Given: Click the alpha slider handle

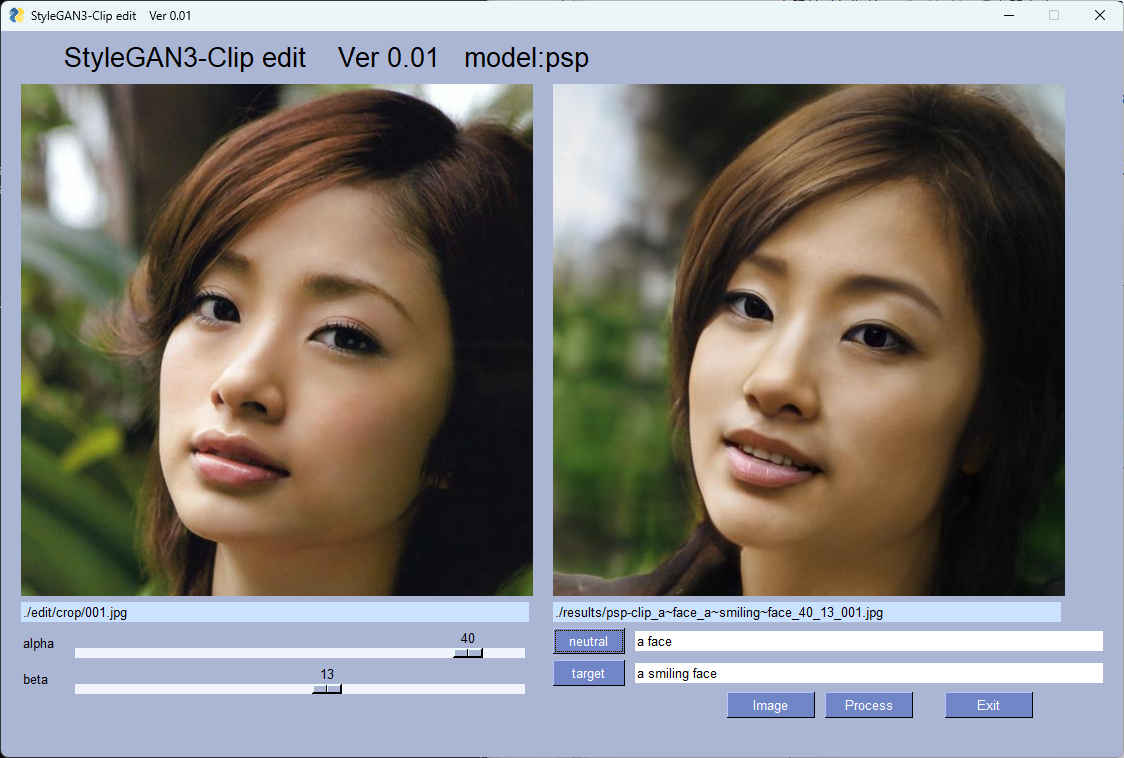Looking at the screenshot, I should point(467,653).
